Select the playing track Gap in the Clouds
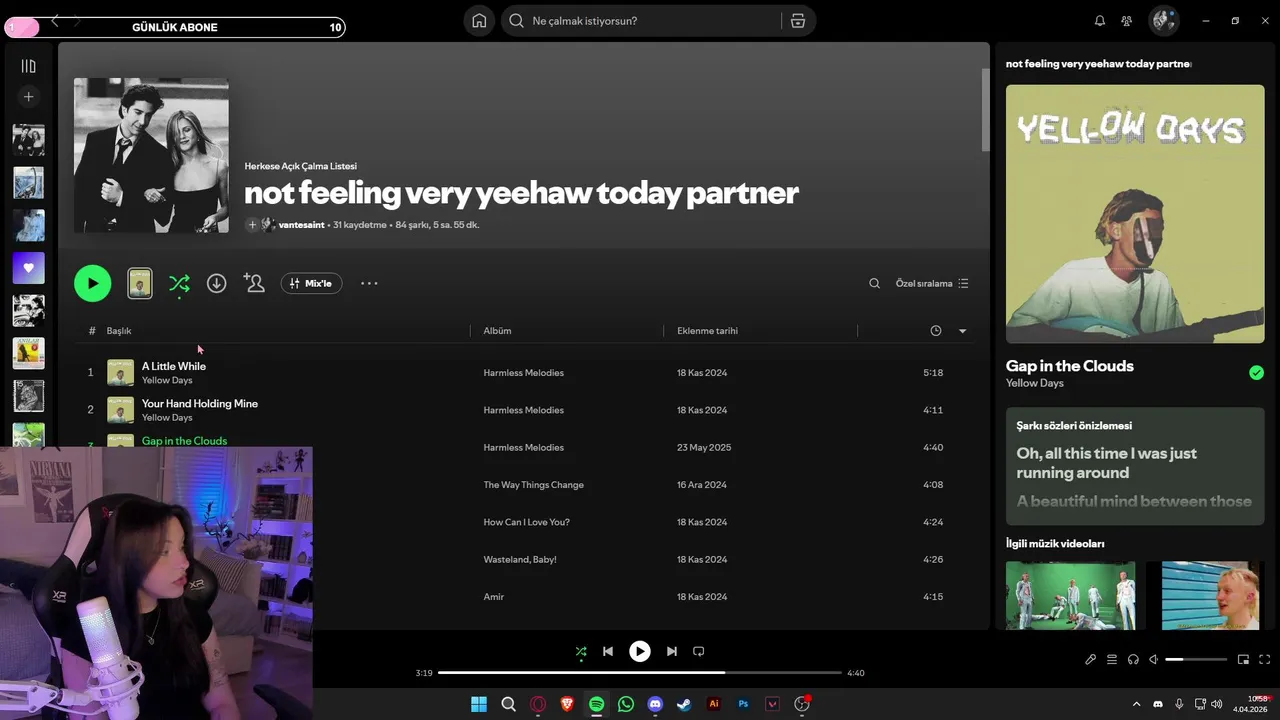Screen dimensions: 1280x720 pos(184,441)
